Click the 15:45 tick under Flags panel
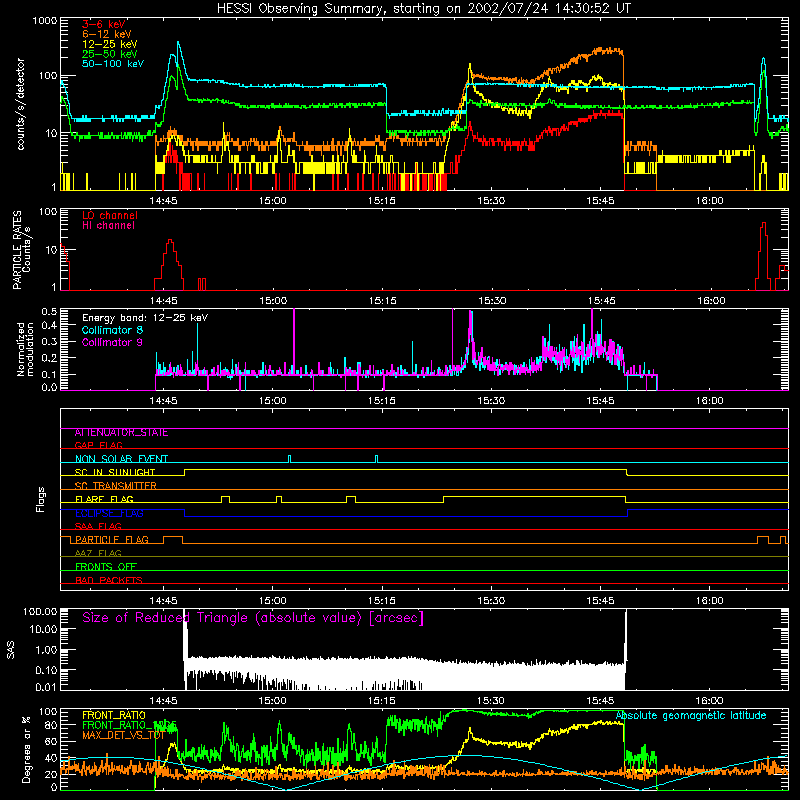Image resolution: width=800 pixels, height=800 pixels. tap(601, 601)
